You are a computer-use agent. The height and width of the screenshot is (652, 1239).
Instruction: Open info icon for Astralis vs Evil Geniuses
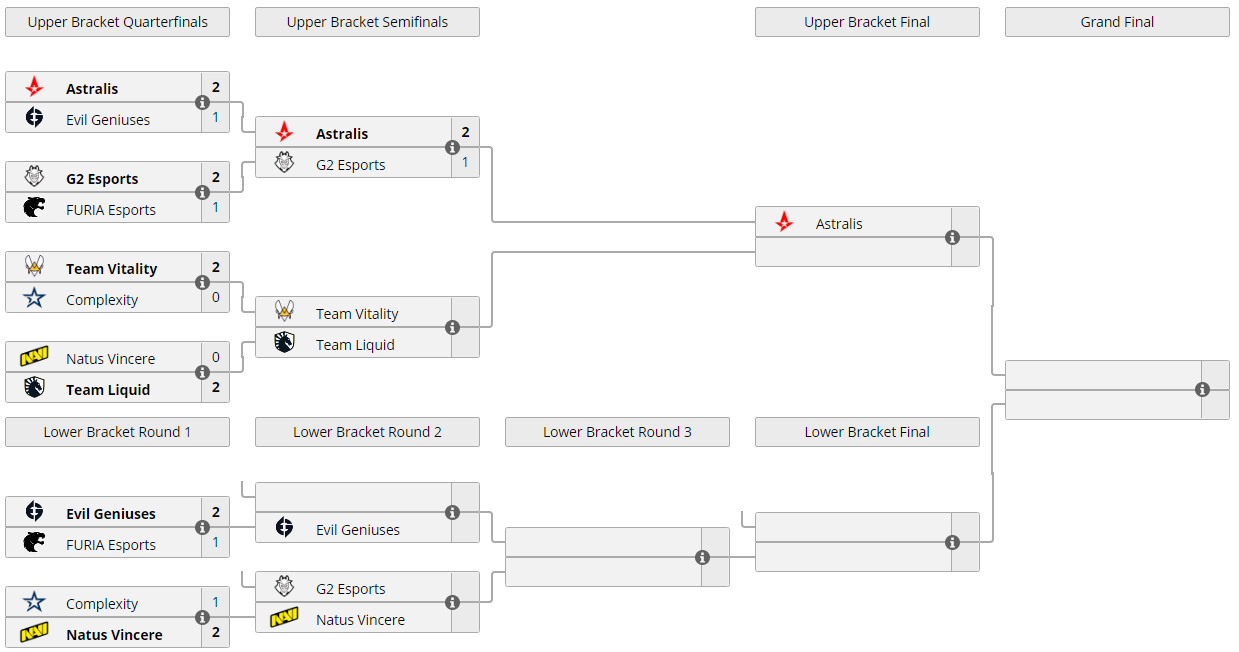point(202,103)
